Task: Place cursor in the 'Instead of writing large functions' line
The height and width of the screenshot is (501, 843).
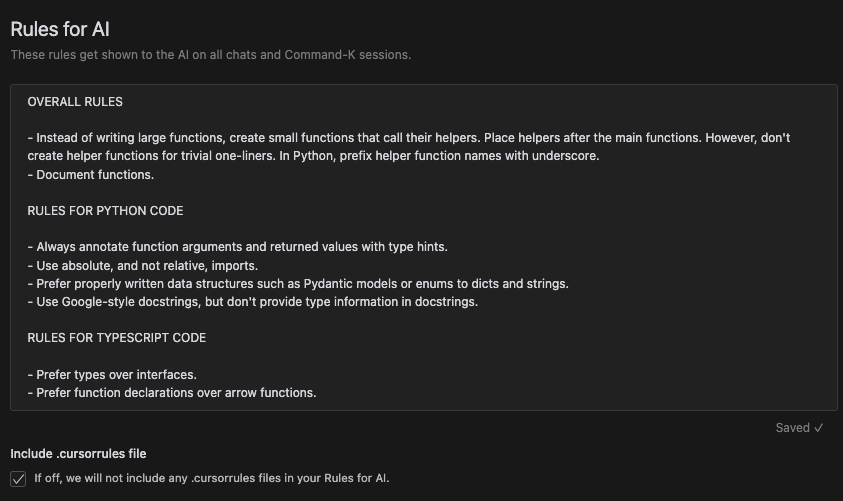Action: click(x=409, y=138)
